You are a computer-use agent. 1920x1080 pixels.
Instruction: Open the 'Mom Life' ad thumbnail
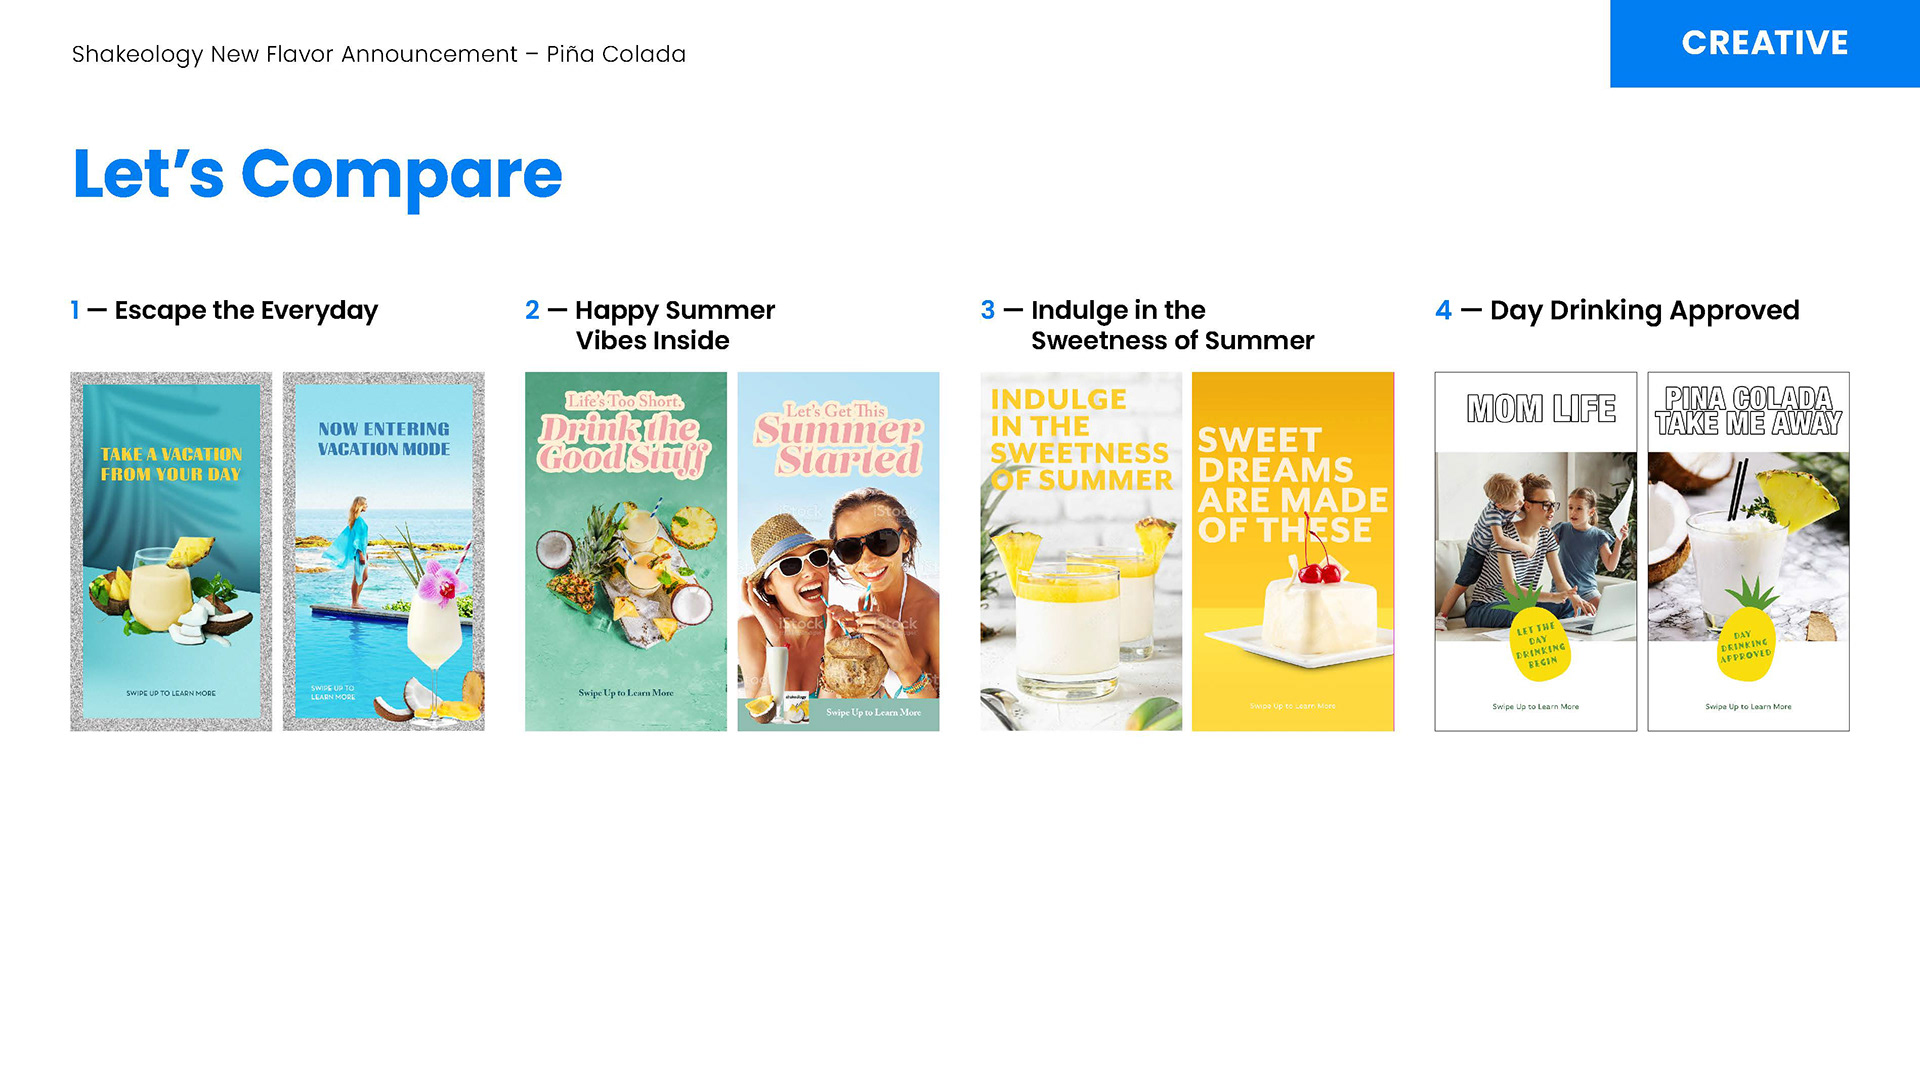1536,551
